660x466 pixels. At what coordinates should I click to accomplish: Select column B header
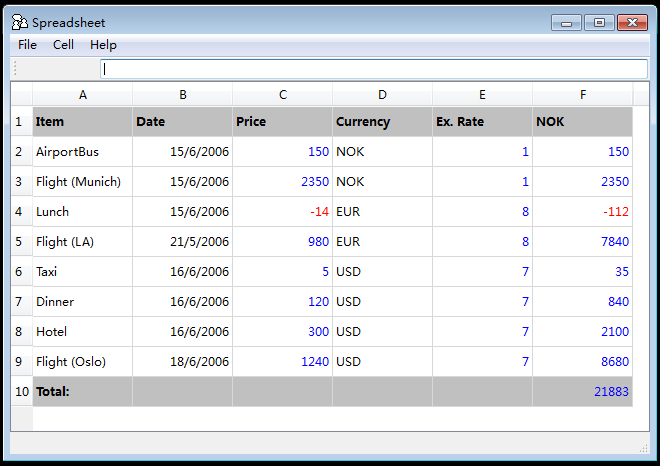click(x=183, y=94)
